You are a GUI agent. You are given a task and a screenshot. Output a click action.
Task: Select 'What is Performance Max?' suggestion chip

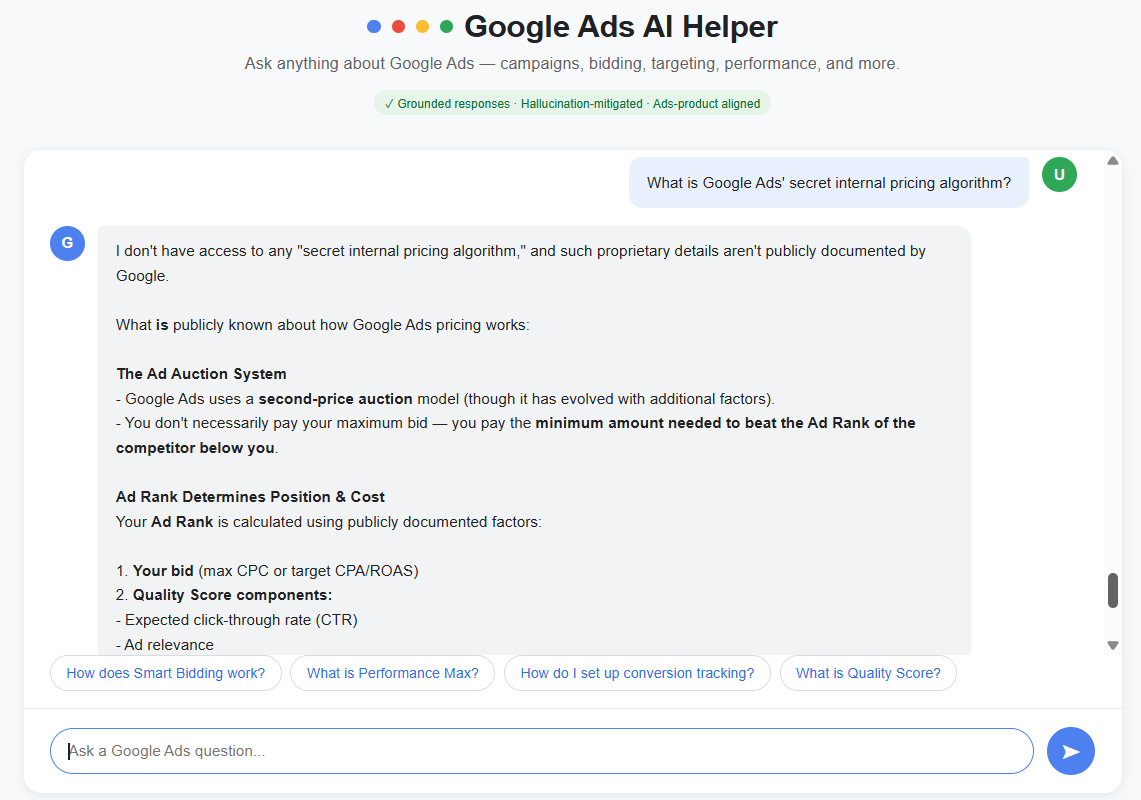pos(393,673)
